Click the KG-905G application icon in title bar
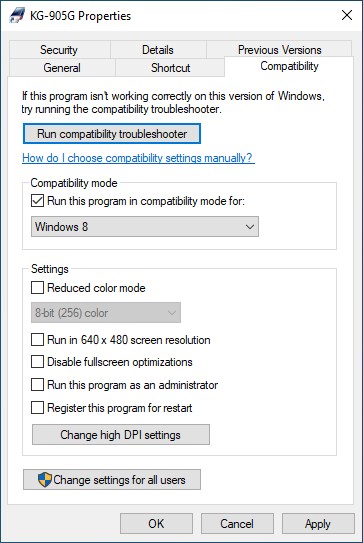 (x=17, y=15)
